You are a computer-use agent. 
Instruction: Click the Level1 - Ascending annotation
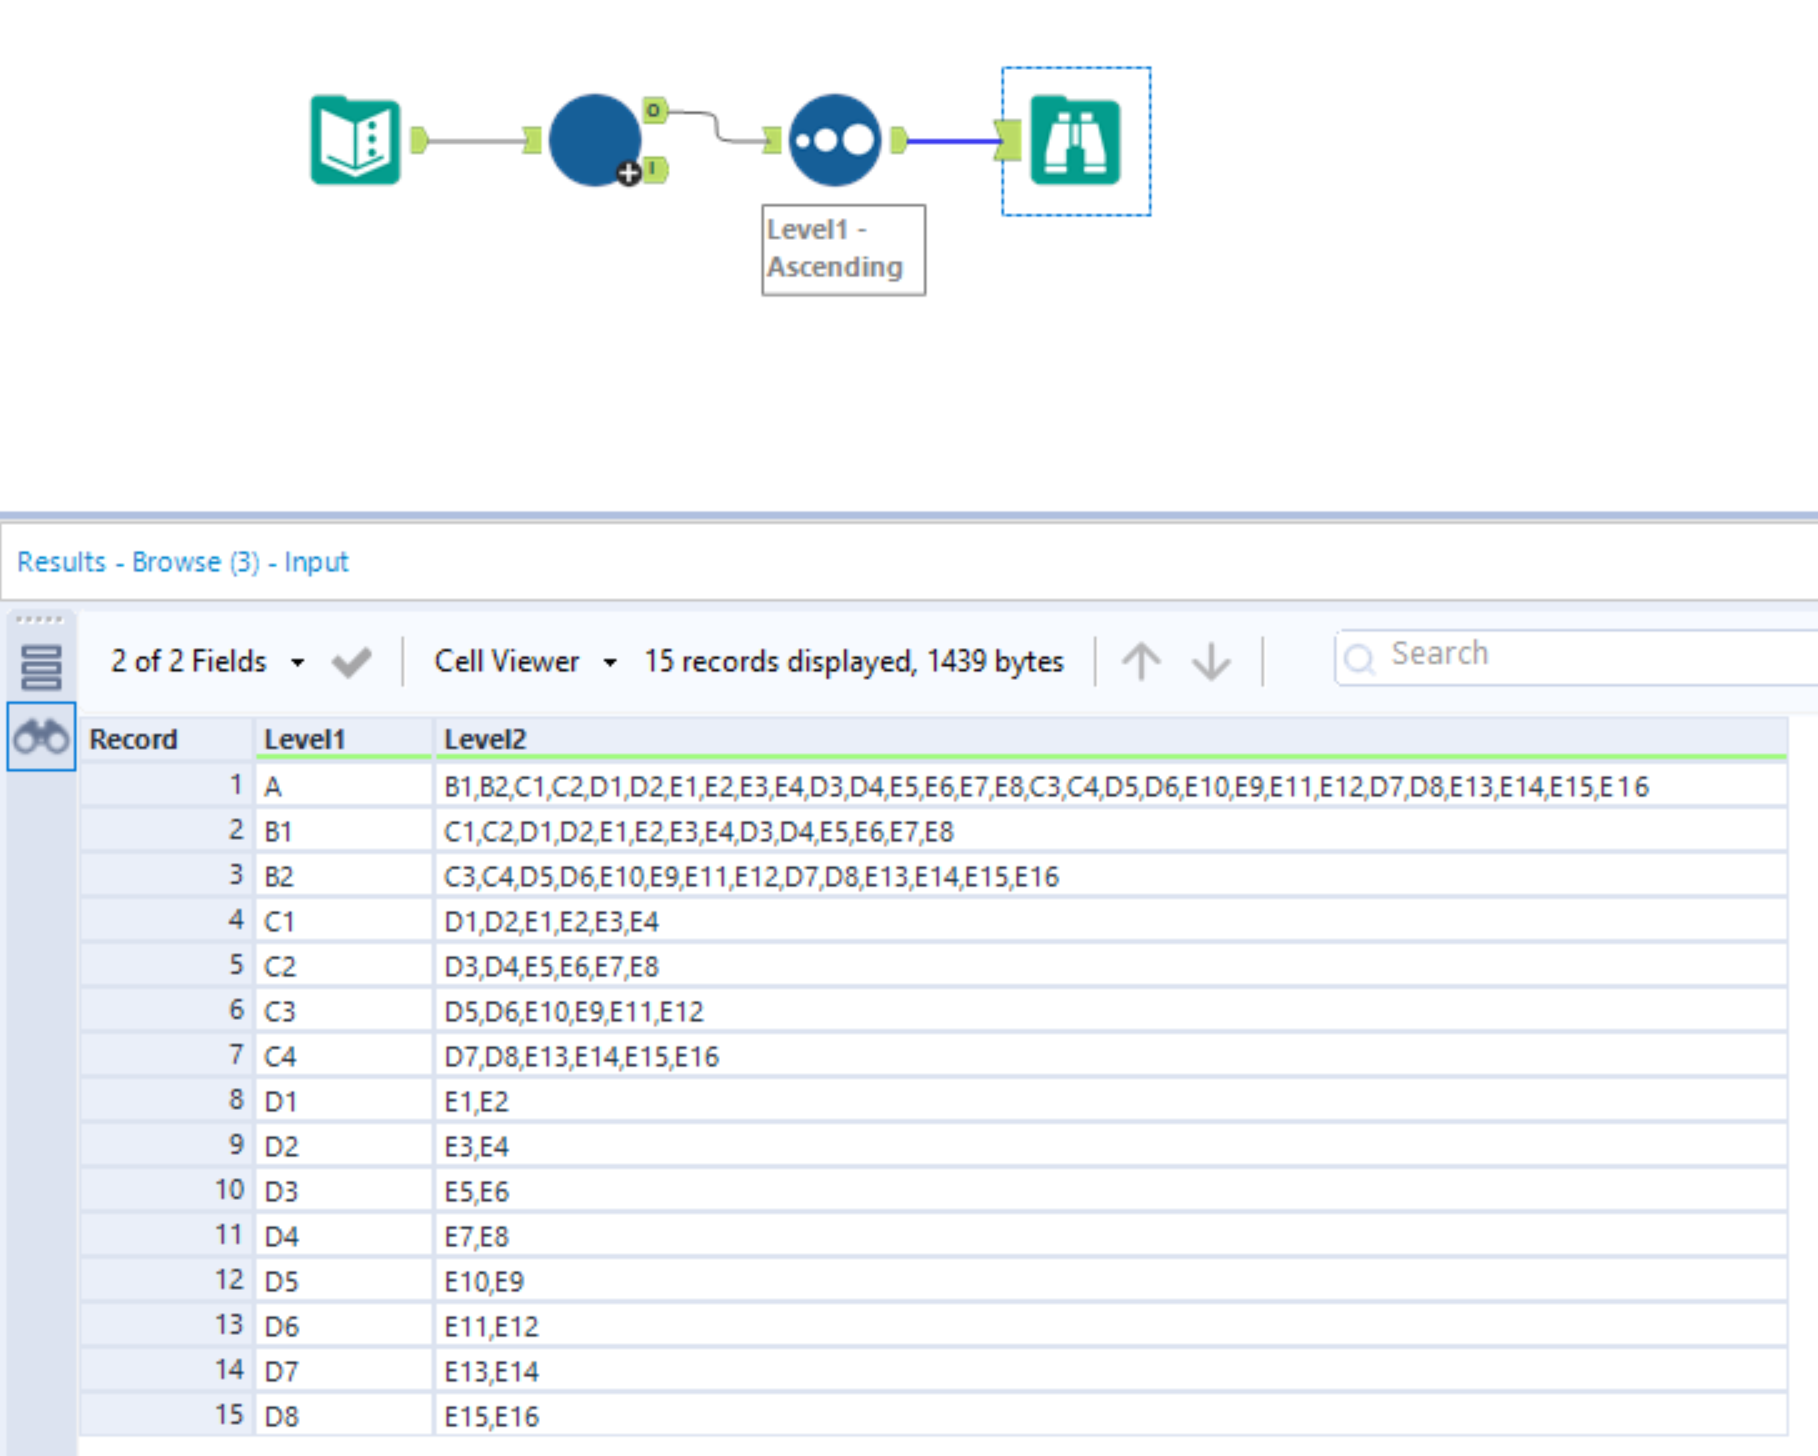(843, 248)
